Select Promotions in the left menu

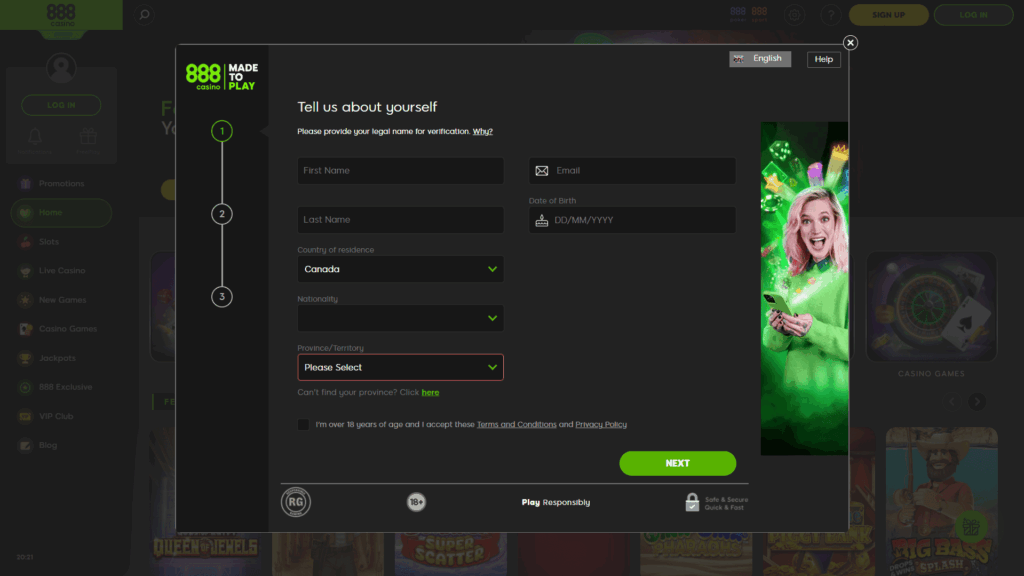click(28, 183)
